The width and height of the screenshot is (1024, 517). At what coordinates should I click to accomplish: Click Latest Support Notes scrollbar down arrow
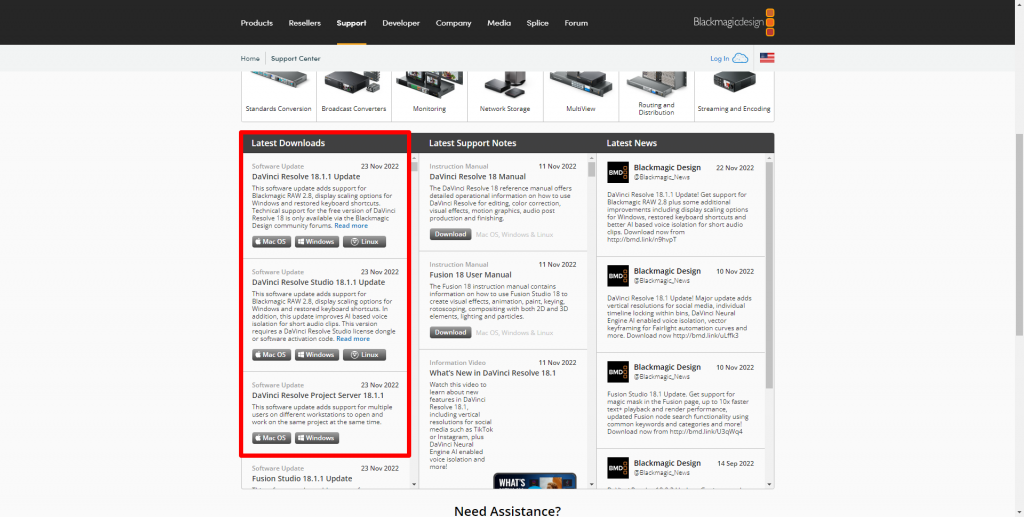click(x=592, y=484)
